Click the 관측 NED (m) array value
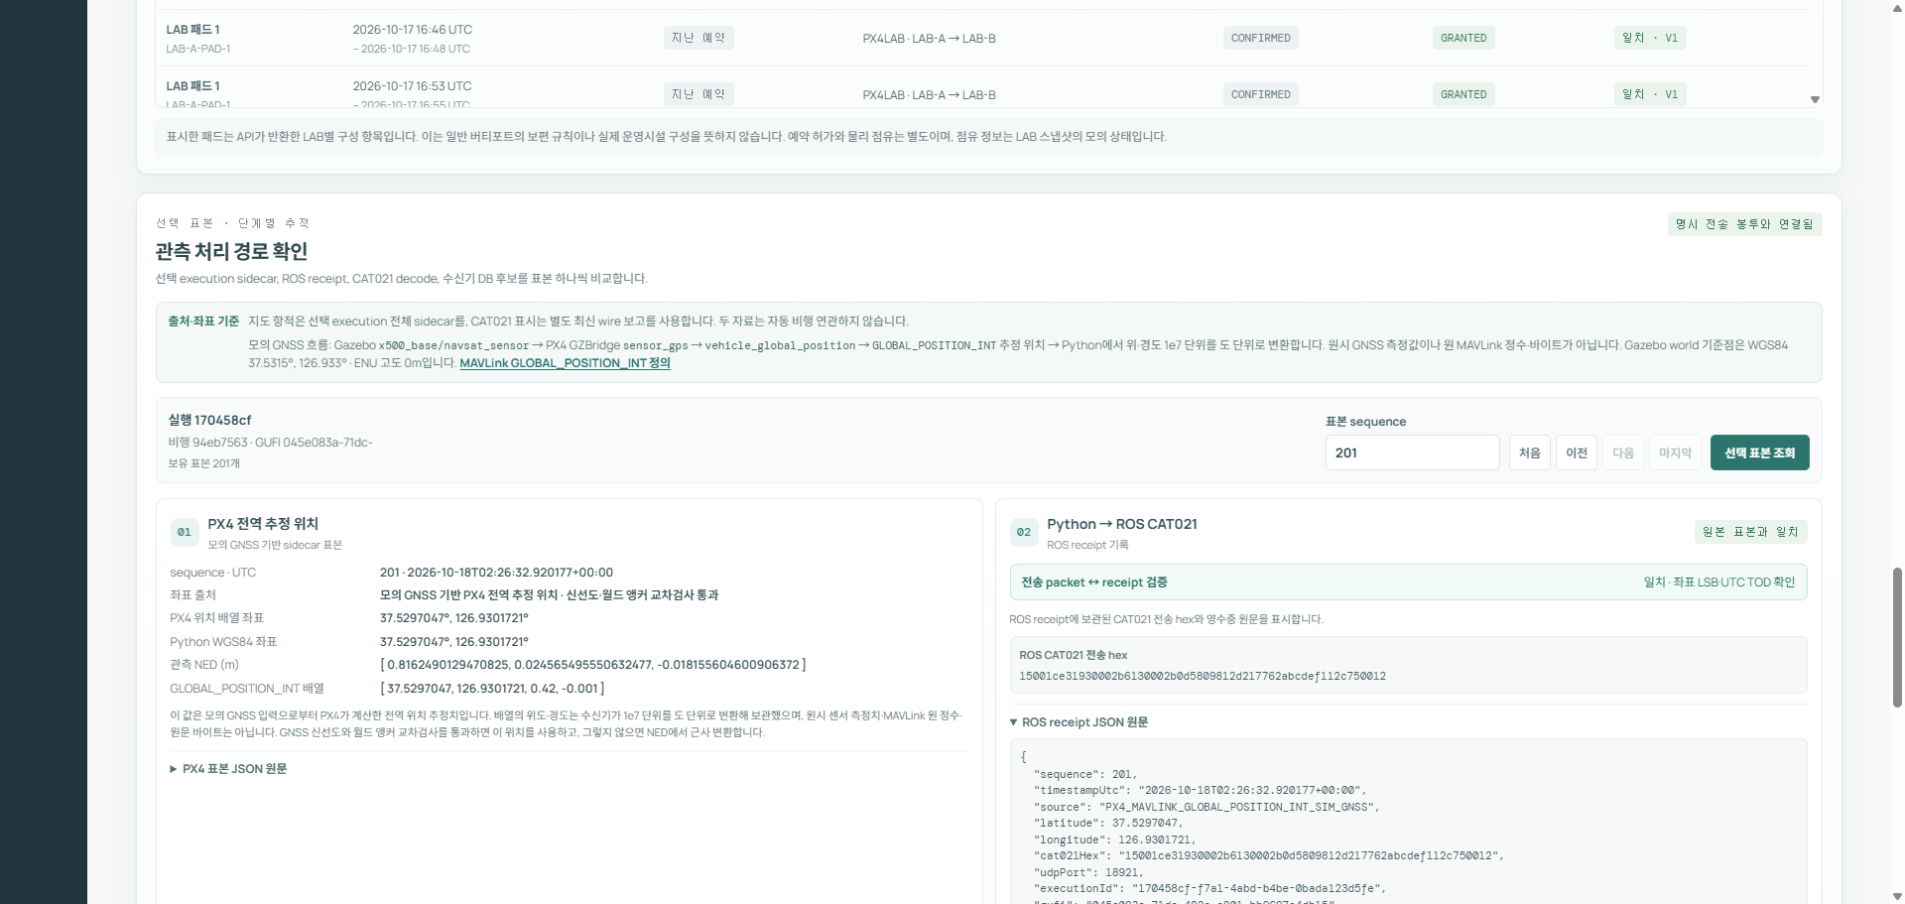Viewport: 1905px width, 904px height. [593, 665]
